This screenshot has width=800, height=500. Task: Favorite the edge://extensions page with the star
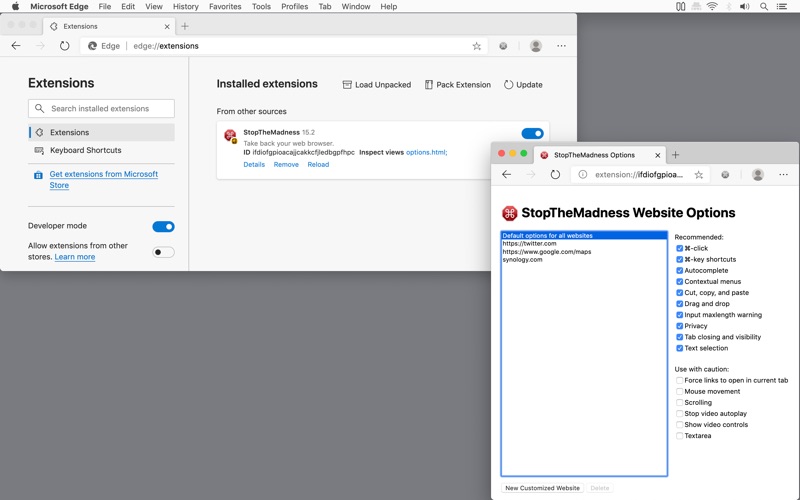click(x=477, y=46)
